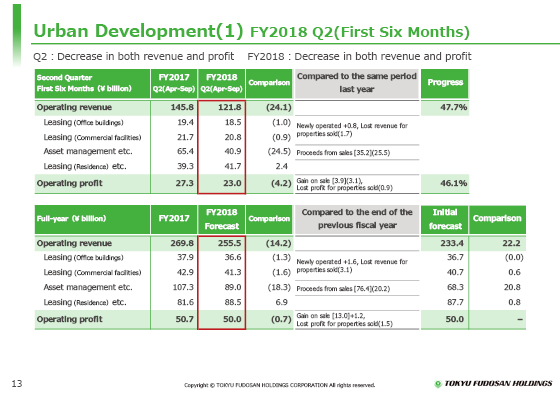
Task: Click the full-year comparison value (14.2)
Action: (279, 244)
